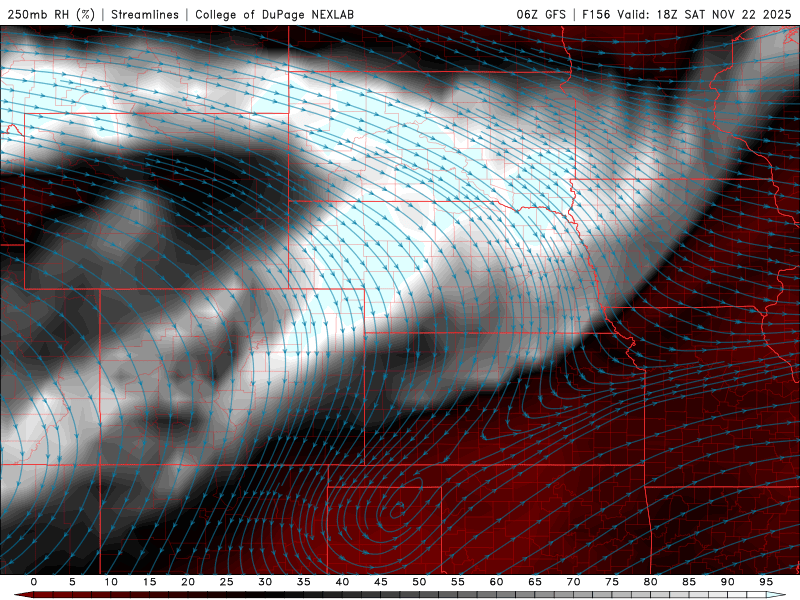
Task: Click the colorbar label "65"
Action: point(535,582)
